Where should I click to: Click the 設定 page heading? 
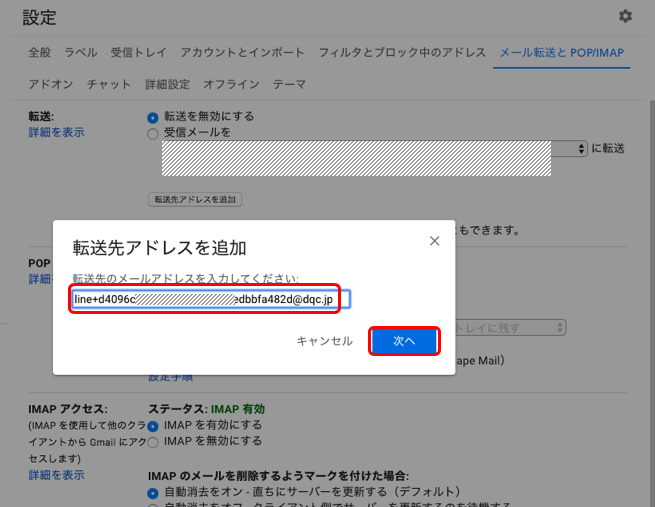click(x=39, y=18)
